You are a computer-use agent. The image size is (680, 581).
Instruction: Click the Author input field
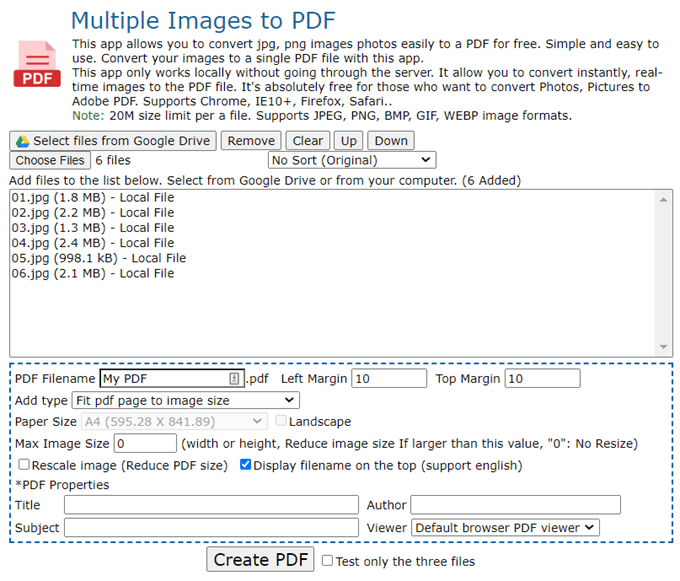(516, 505)
